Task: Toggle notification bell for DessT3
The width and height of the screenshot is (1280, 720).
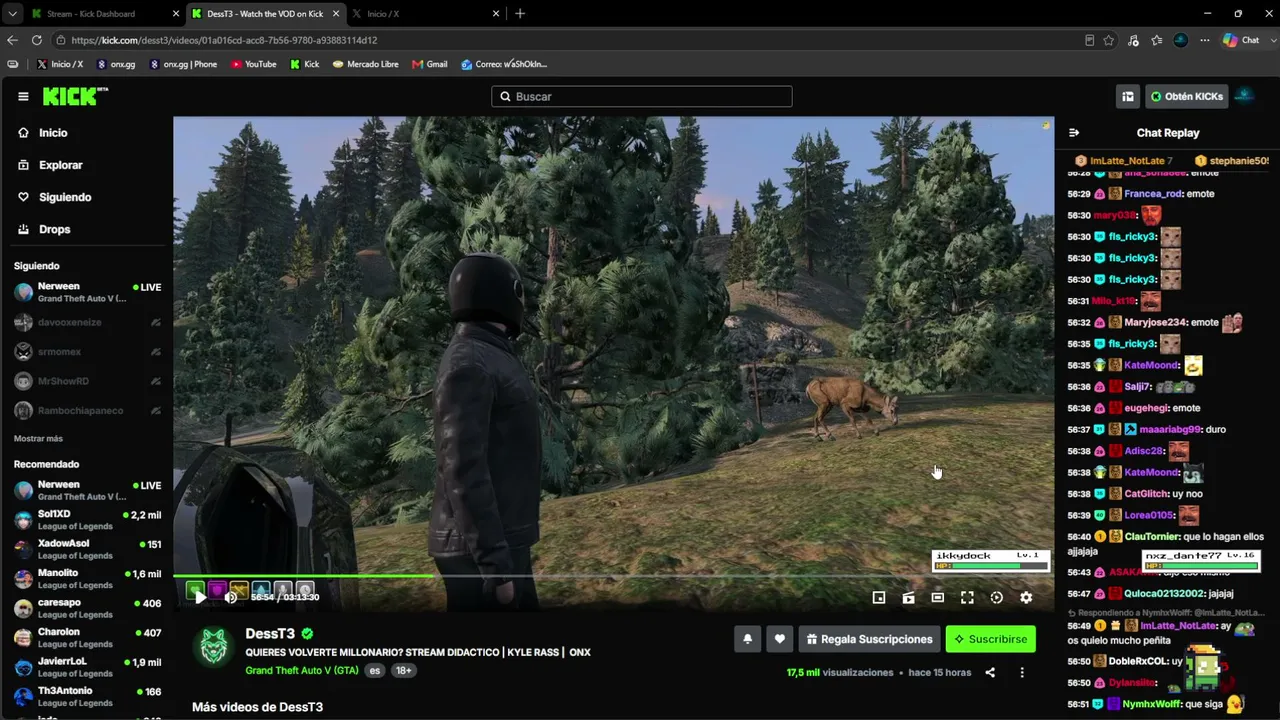Action: click(x=747, y=639)
